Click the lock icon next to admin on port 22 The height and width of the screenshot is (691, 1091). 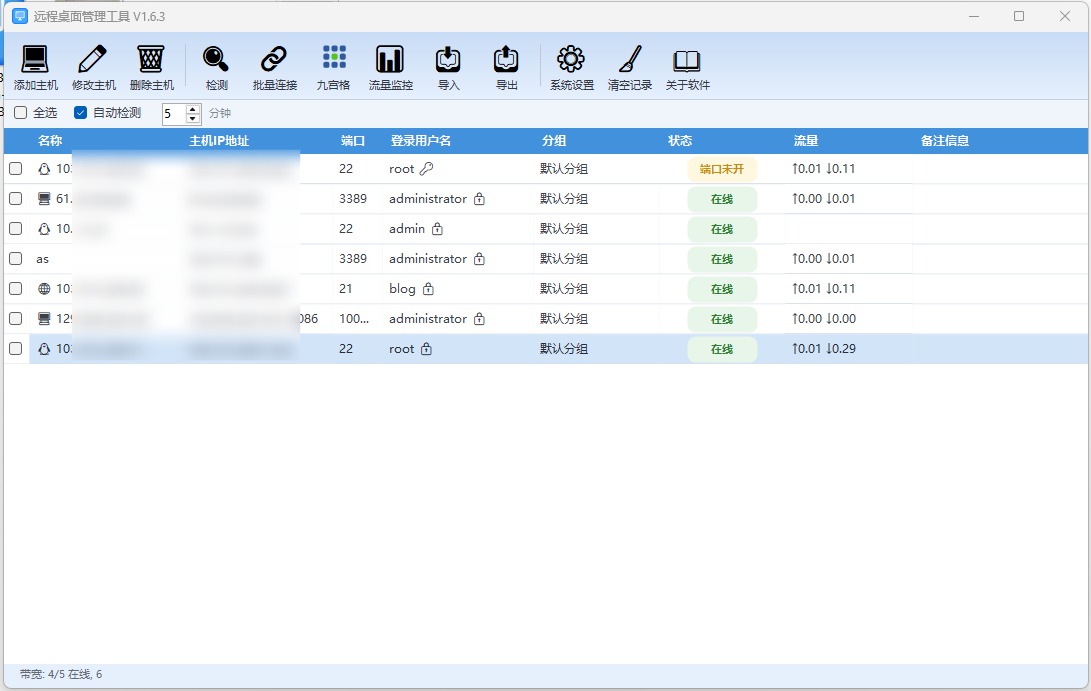coord(437,229)
